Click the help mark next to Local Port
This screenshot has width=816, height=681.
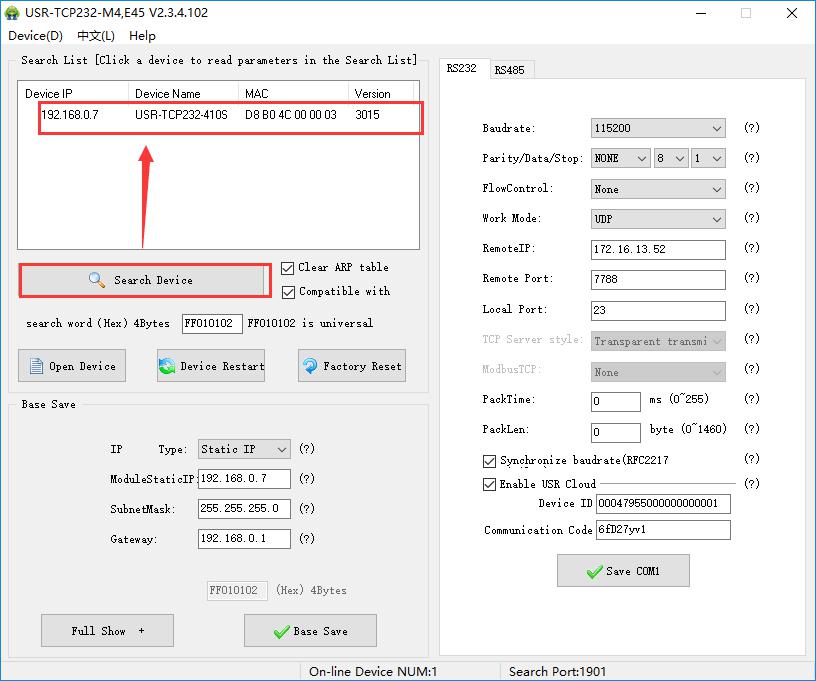coord(751,309)
